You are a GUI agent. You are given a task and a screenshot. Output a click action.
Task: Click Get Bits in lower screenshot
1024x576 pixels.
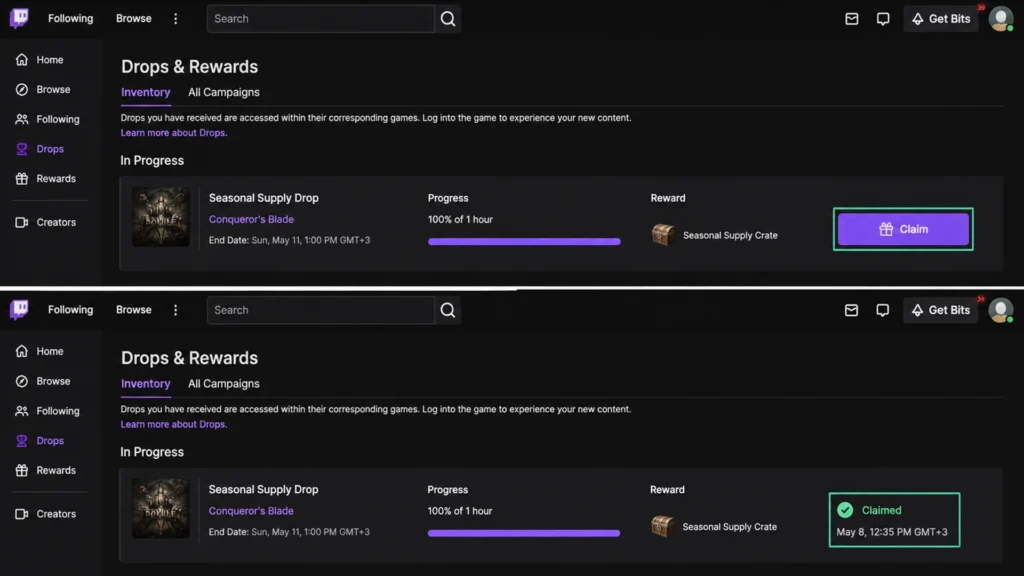coord(941,310)
